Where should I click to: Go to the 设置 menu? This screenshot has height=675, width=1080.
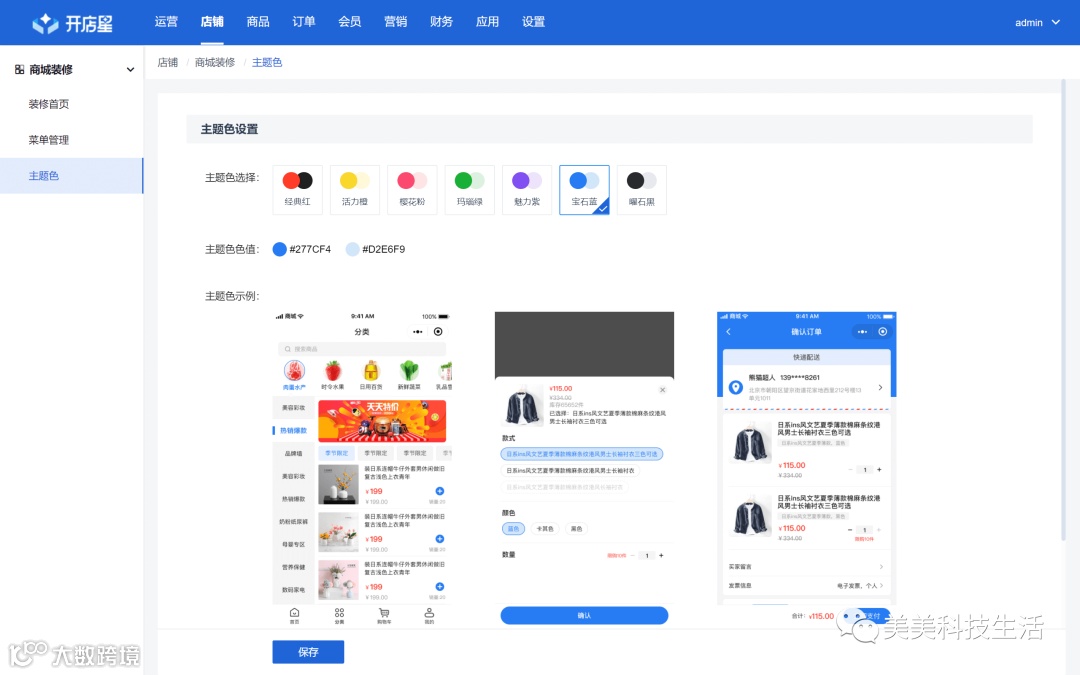pos(533,21)
